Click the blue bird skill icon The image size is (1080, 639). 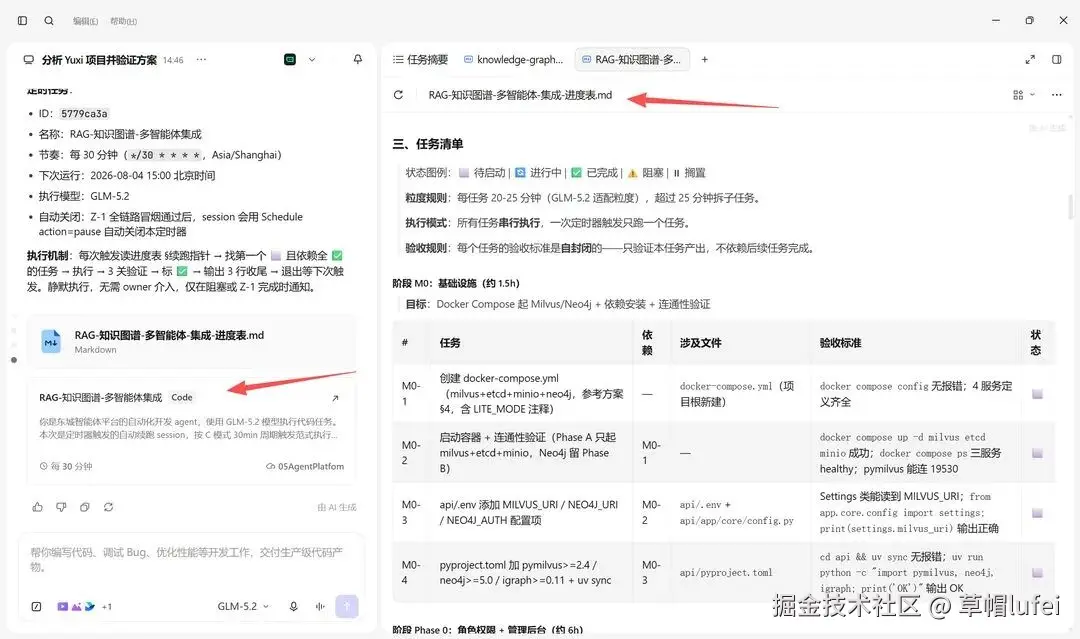pos(90,607)
